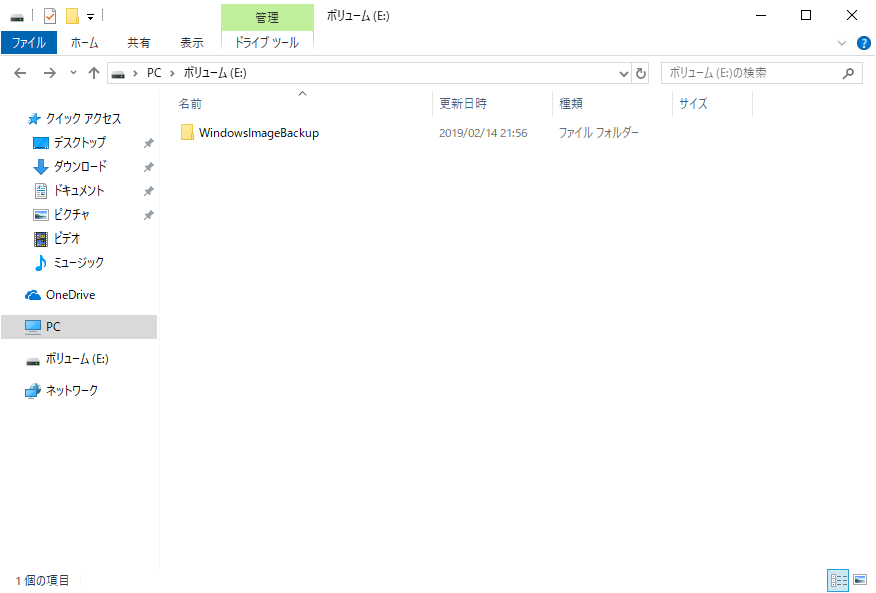Open デスクトップ in navigation pane
The width and height of the screenshot is (876, 593).
click(x=79, y=143)
